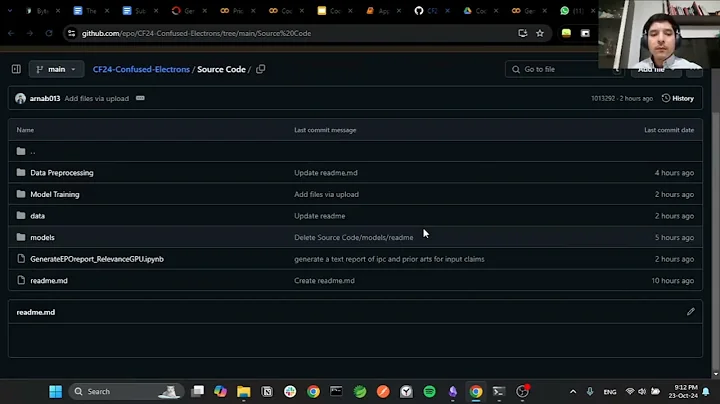The width and height of the screenshot is (720, 404).
Task: Click the microphone tray icon
Action: click(590, 392)
